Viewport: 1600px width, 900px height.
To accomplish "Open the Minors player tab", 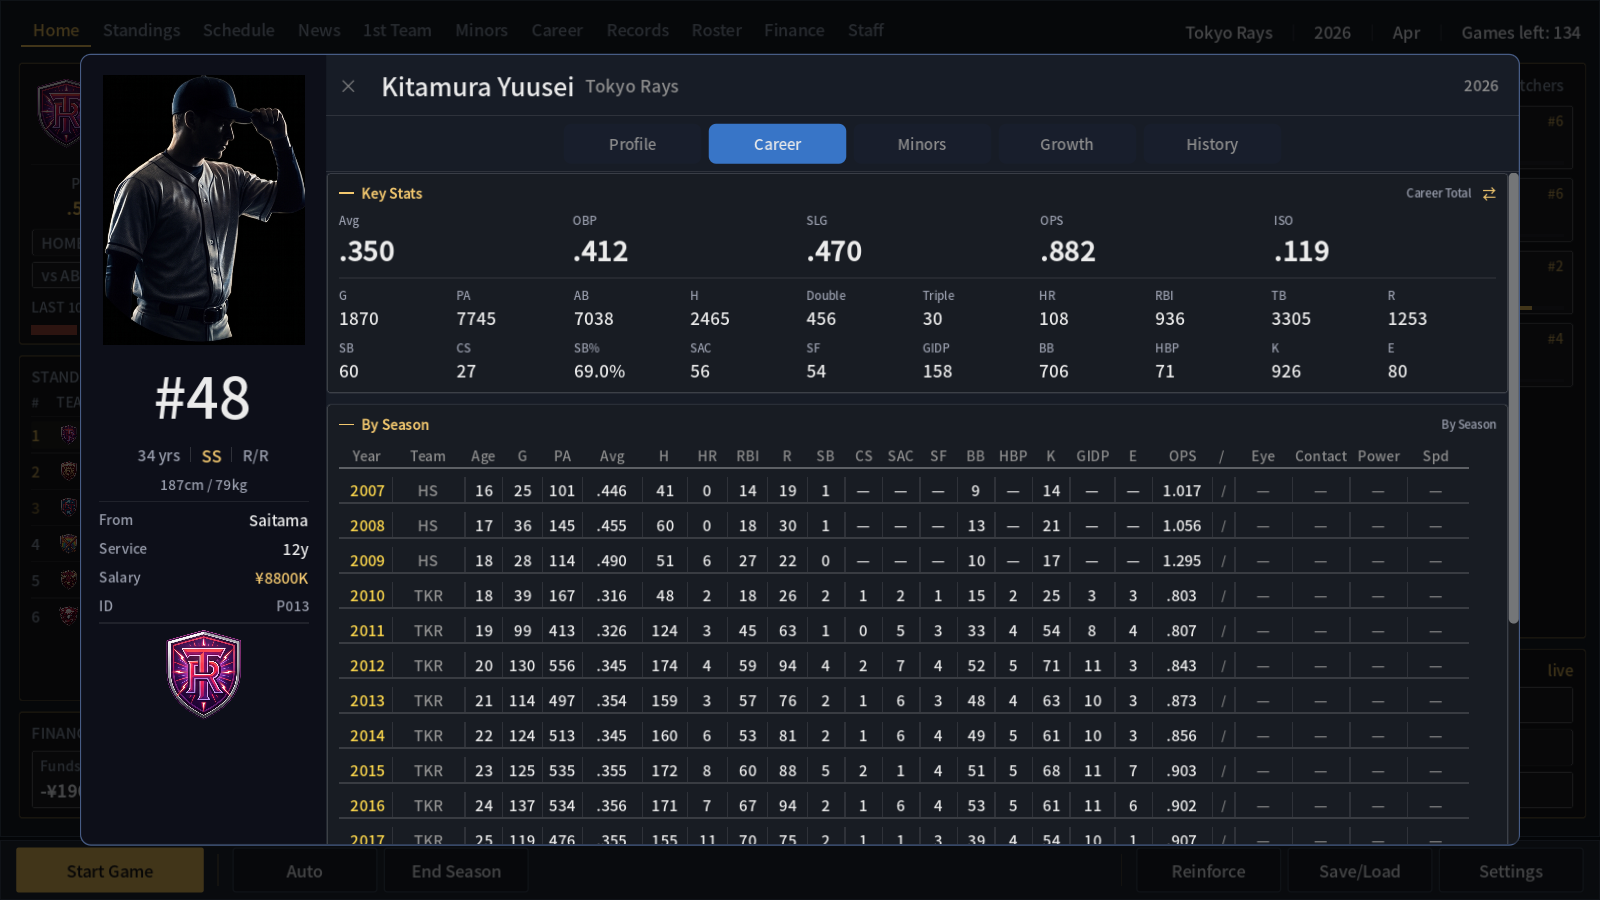I will coord(921,144).
